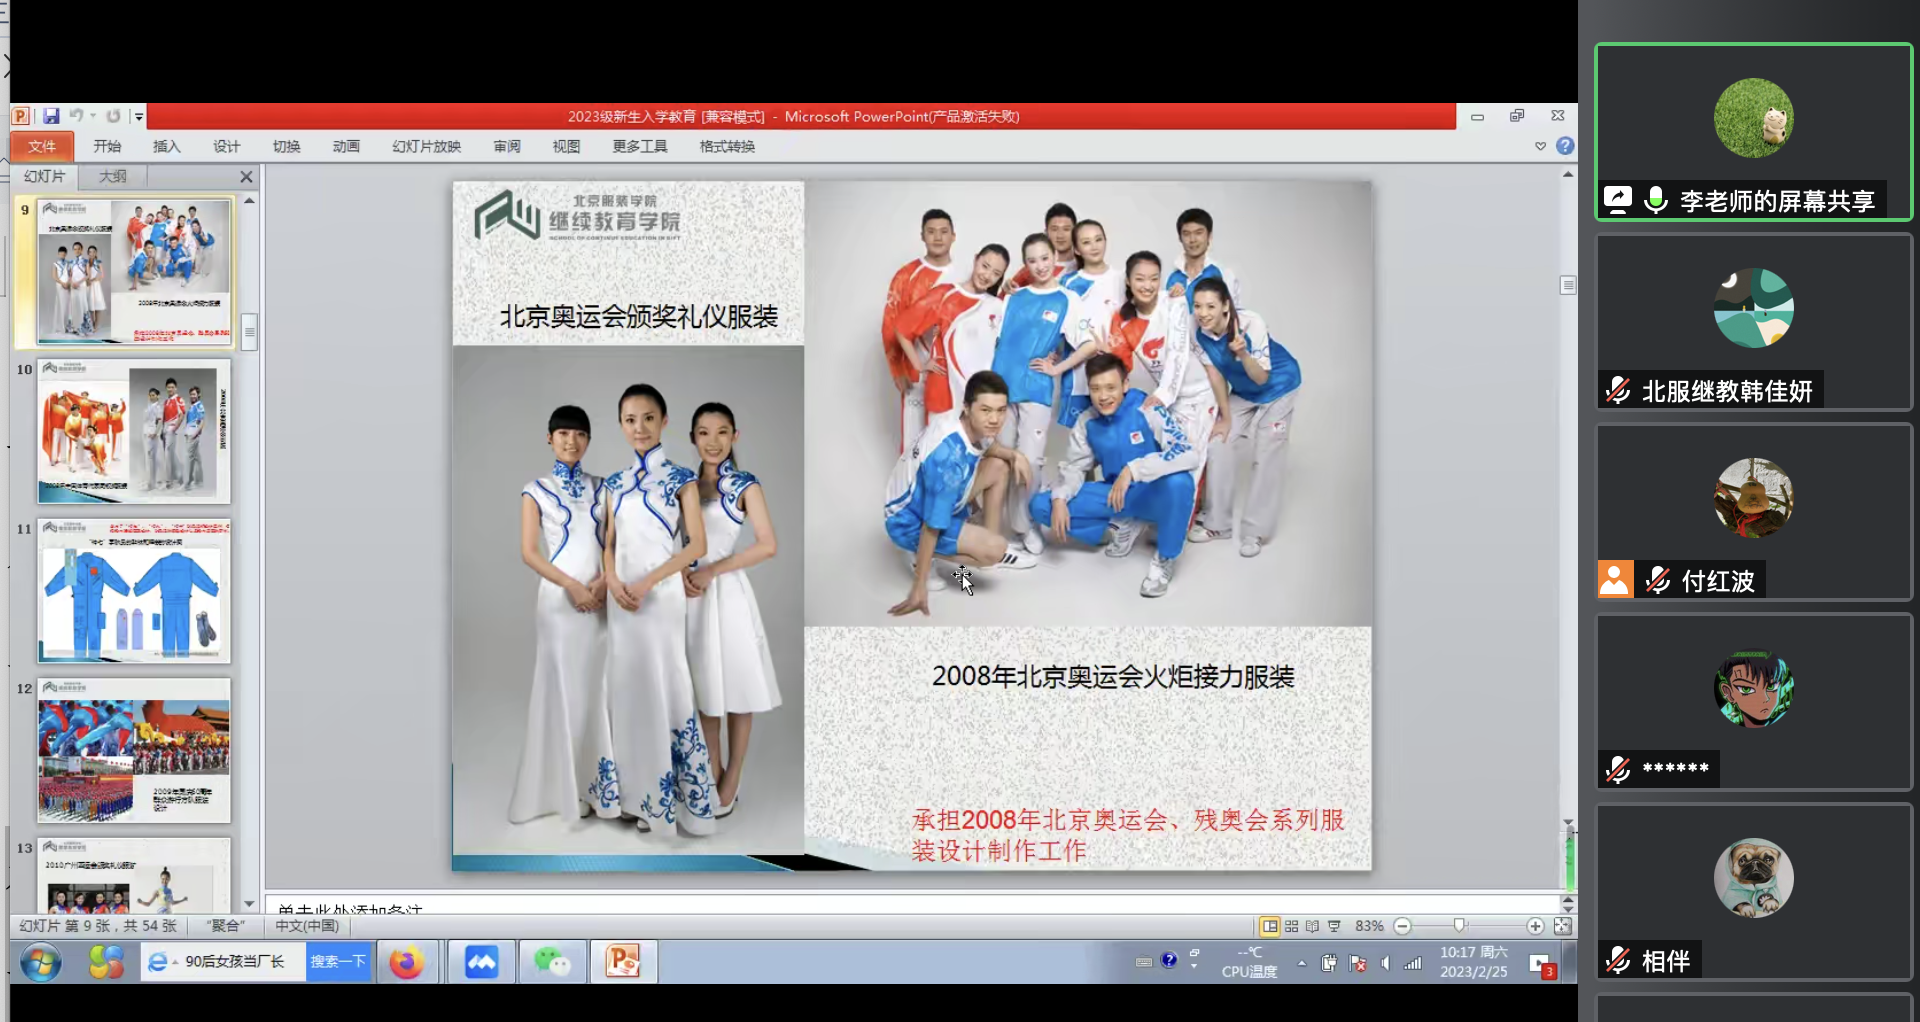Click the thumbnail pane scroll down arrow
The width and height of the screenshot is (1920, 1022).
tap(250, 903)
